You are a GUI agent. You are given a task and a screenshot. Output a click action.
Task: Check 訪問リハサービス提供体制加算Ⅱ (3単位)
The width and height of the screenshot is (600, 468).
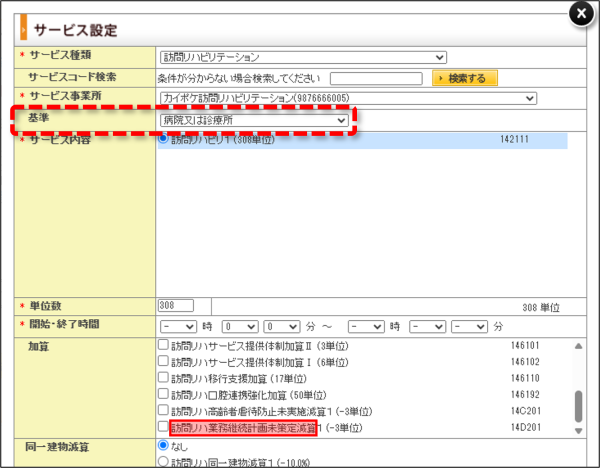pyautogui.click(x=163, y=345)
